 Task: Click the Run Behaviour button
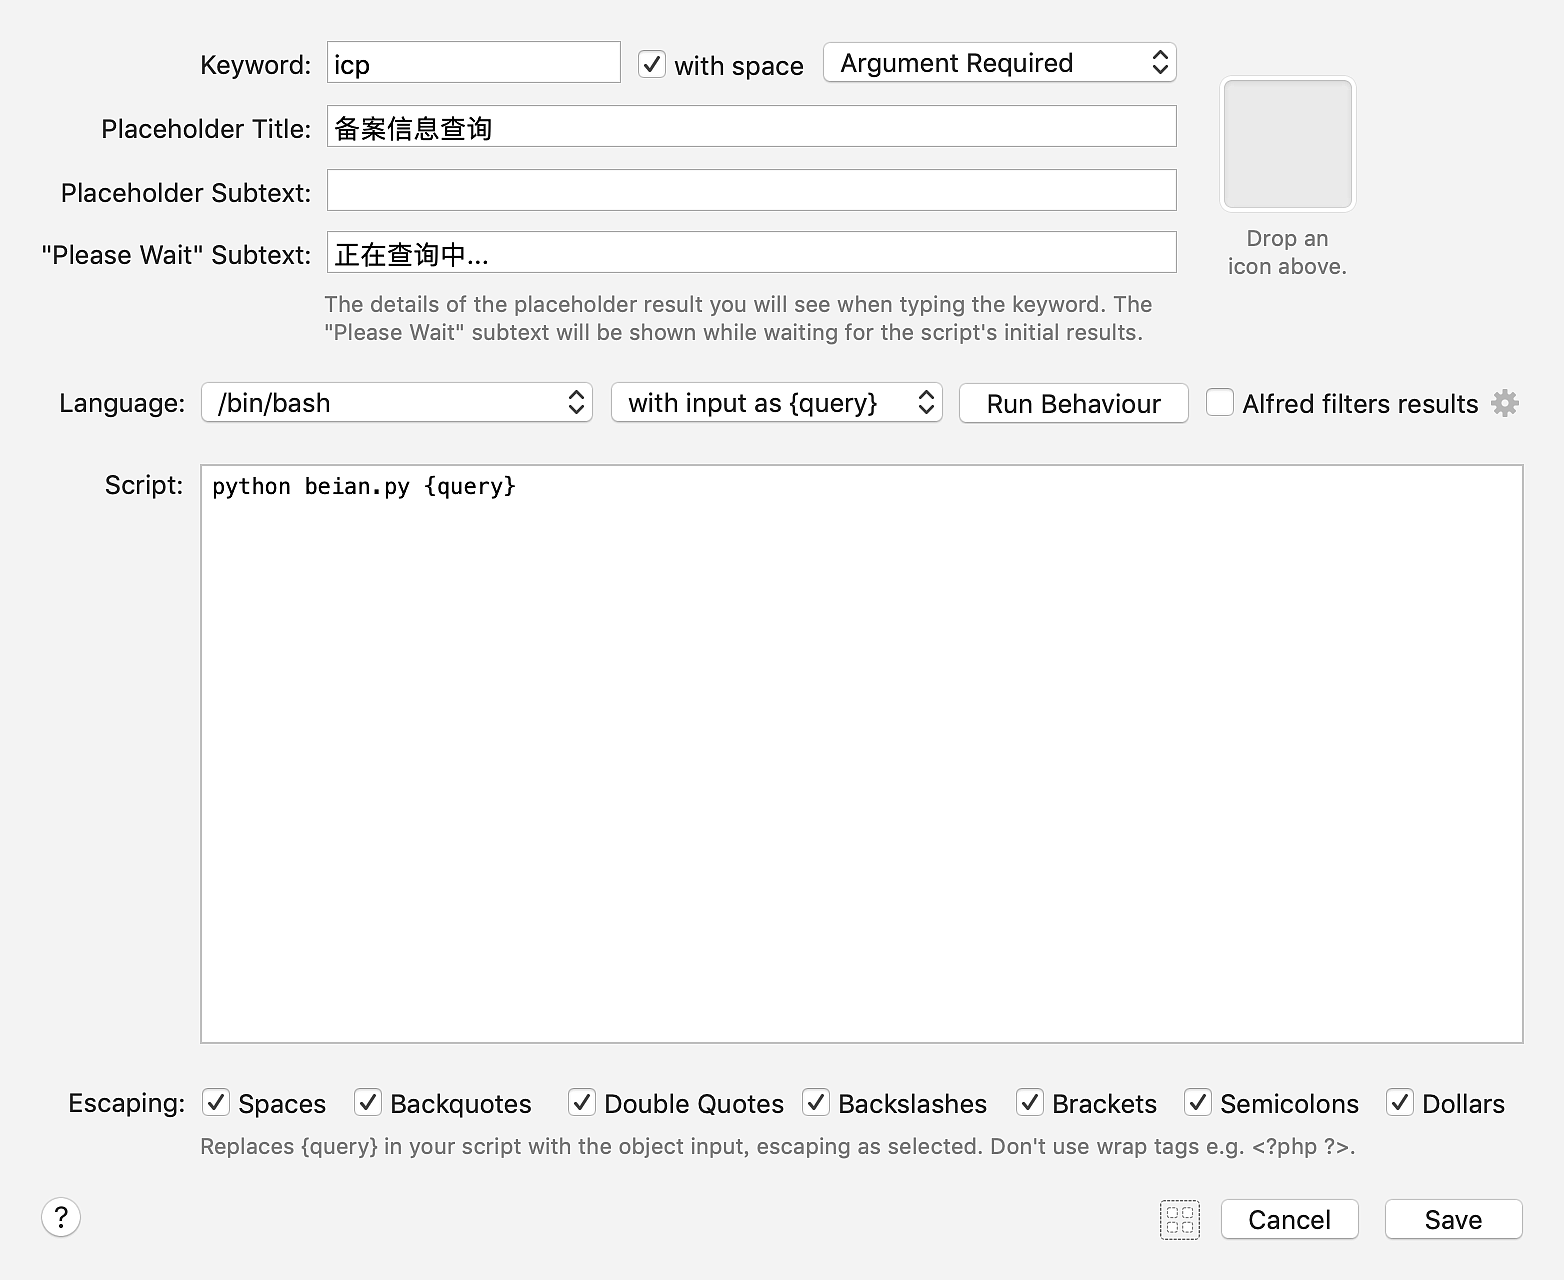coord(1073,403)
